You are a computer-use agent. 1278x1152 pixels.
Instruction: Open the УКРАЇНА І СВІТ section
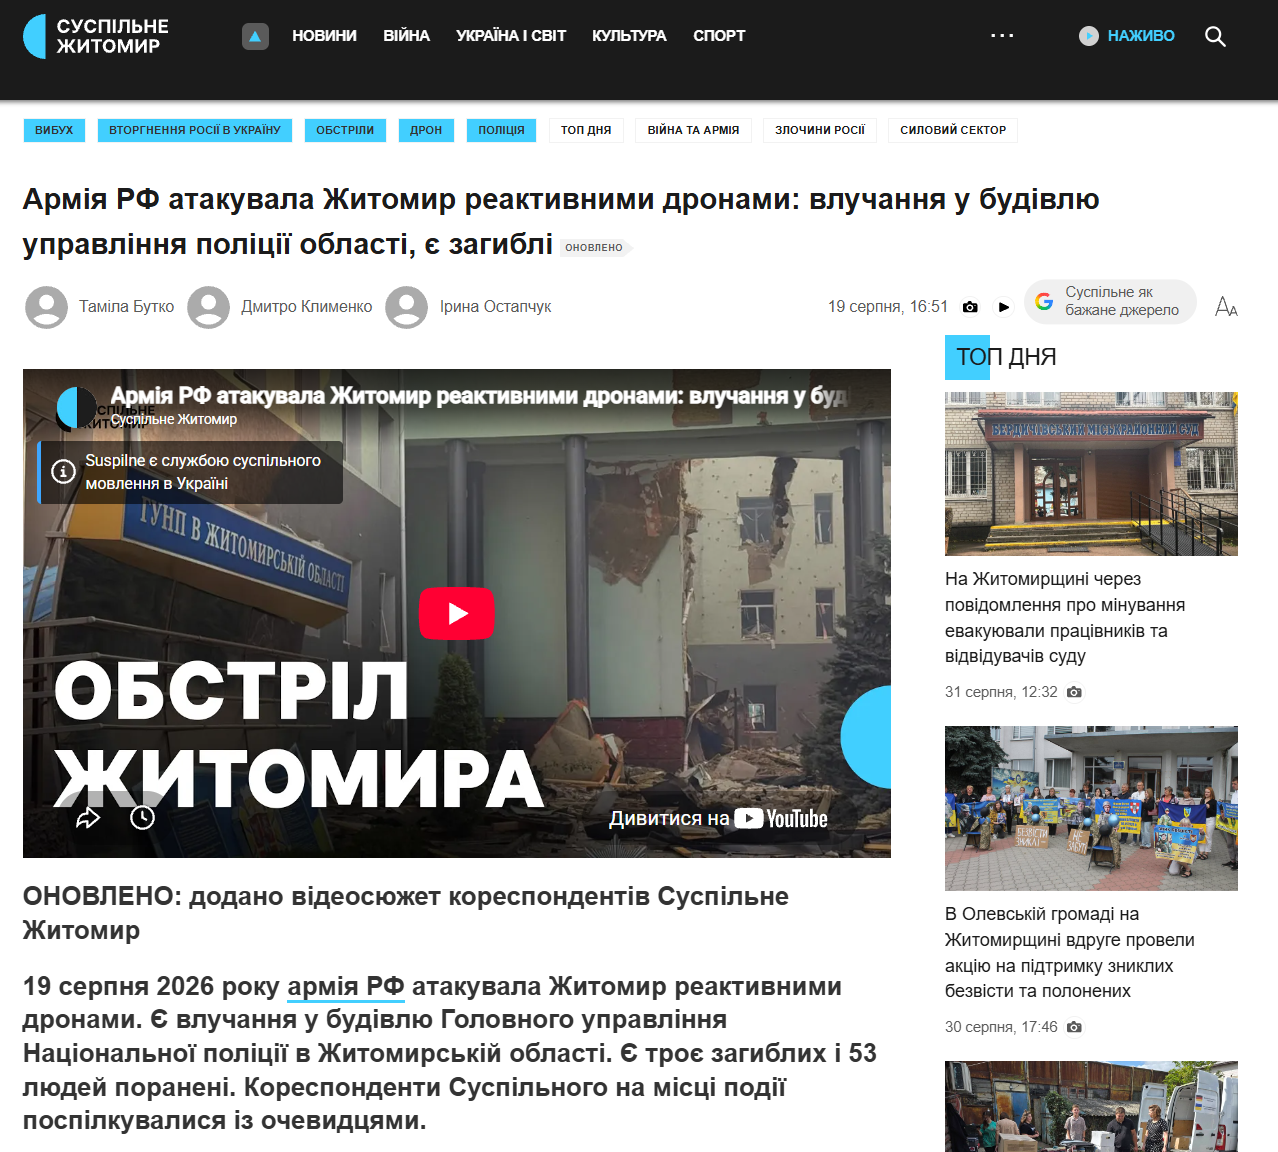[511, 36]
